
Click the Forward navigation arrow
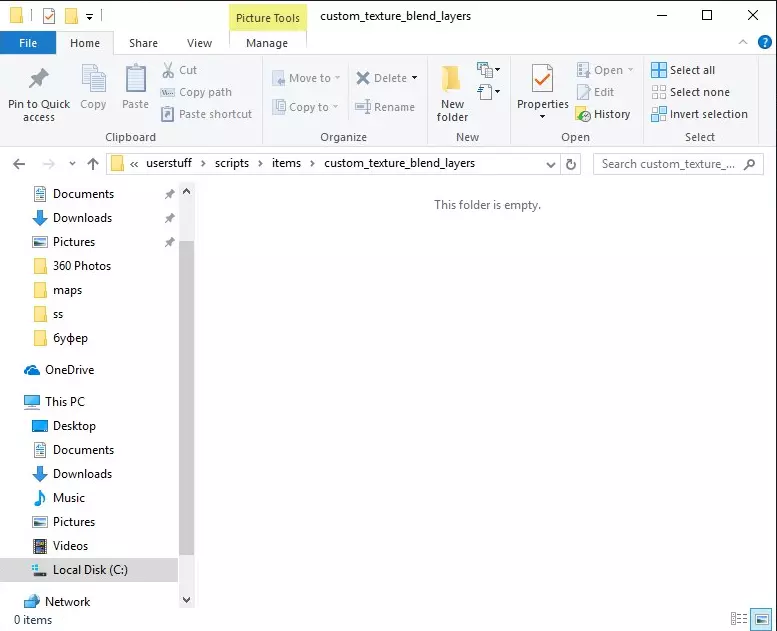coord(49,164)
